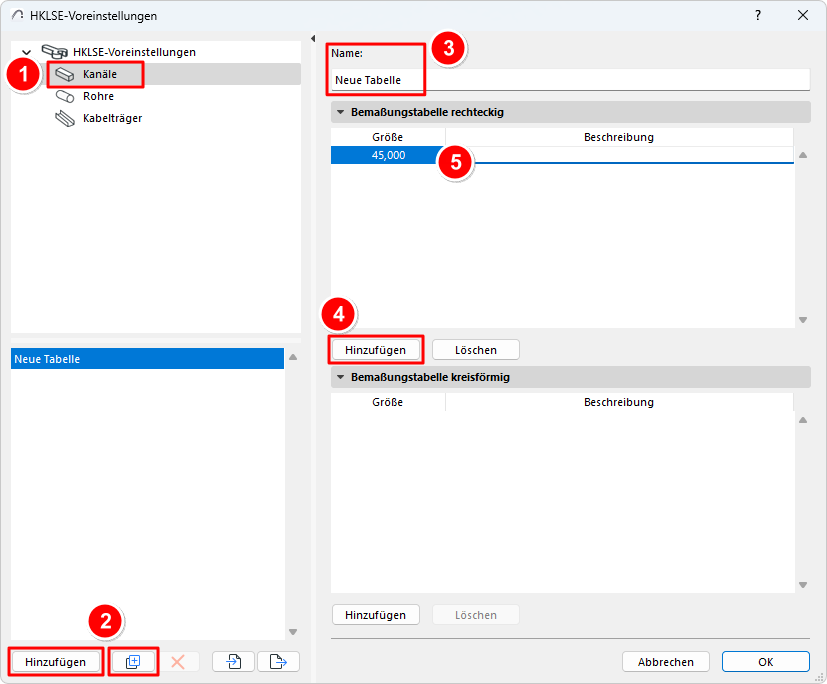
Task: Collapse the left panel with small arrow
Action: (313, 38)
